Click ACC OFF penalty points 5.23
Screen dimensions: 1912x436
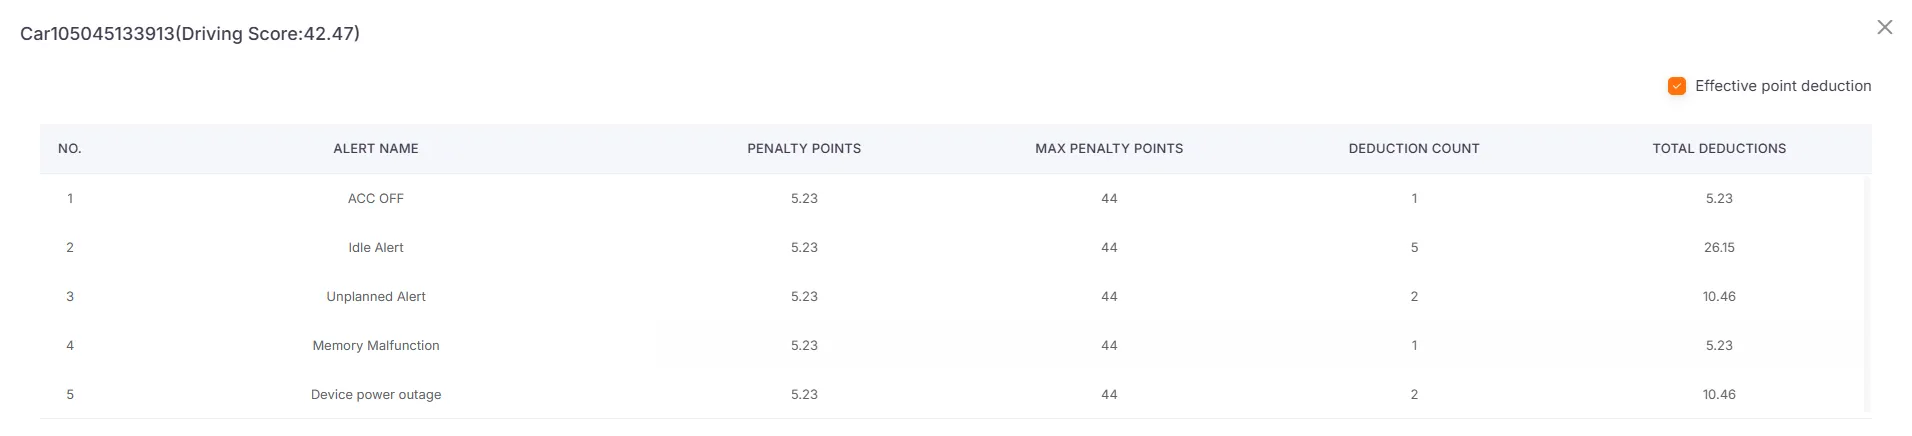click(804, 199)
